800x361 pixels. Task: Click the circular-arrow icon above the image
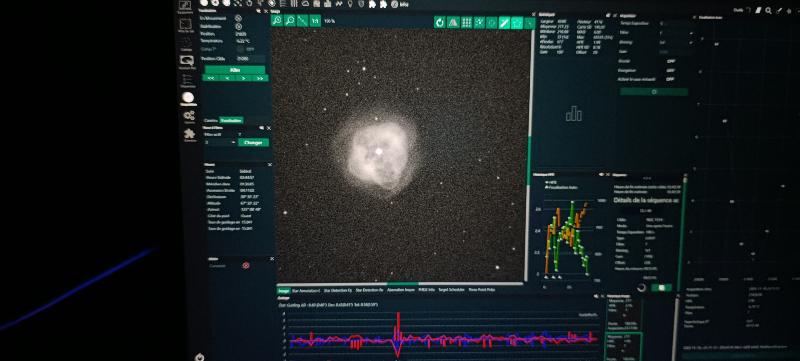click(440, 22)
